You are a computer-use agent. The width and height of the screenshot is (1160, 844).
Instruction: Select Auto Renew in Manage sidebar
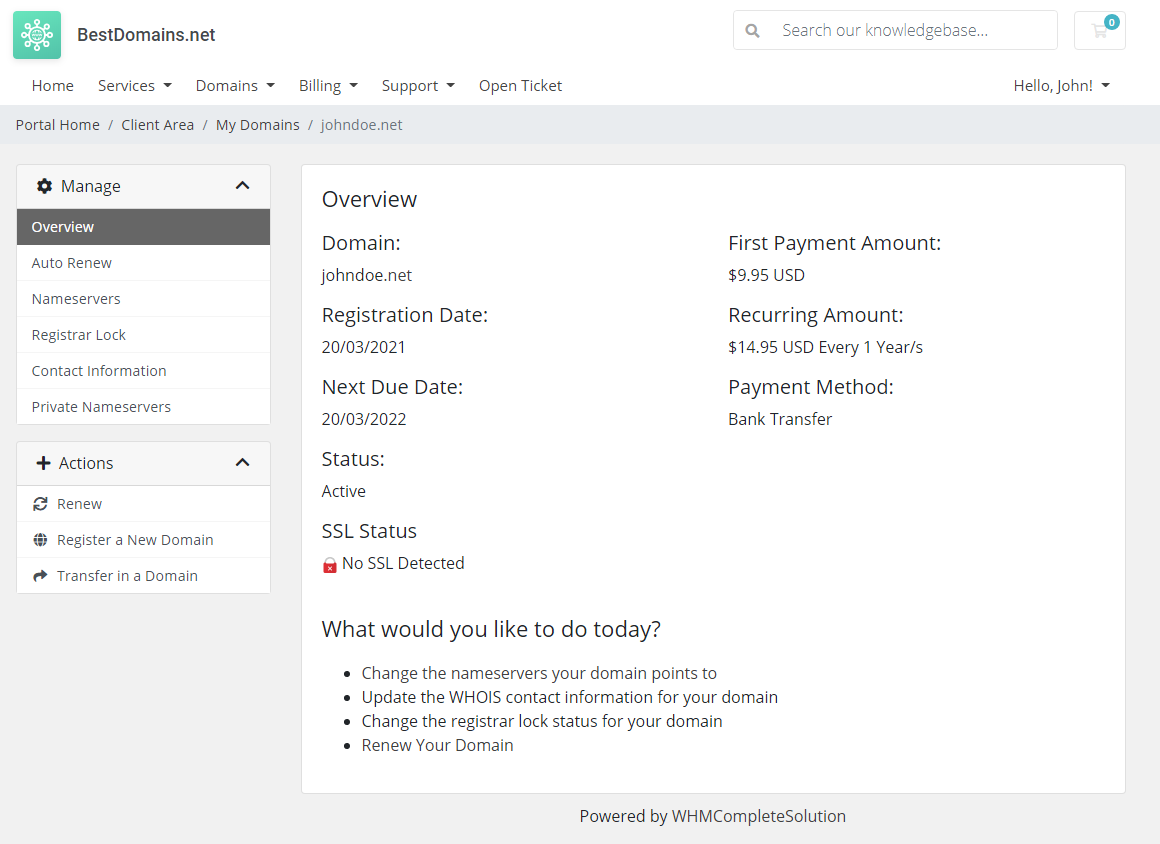pos(144,263)
